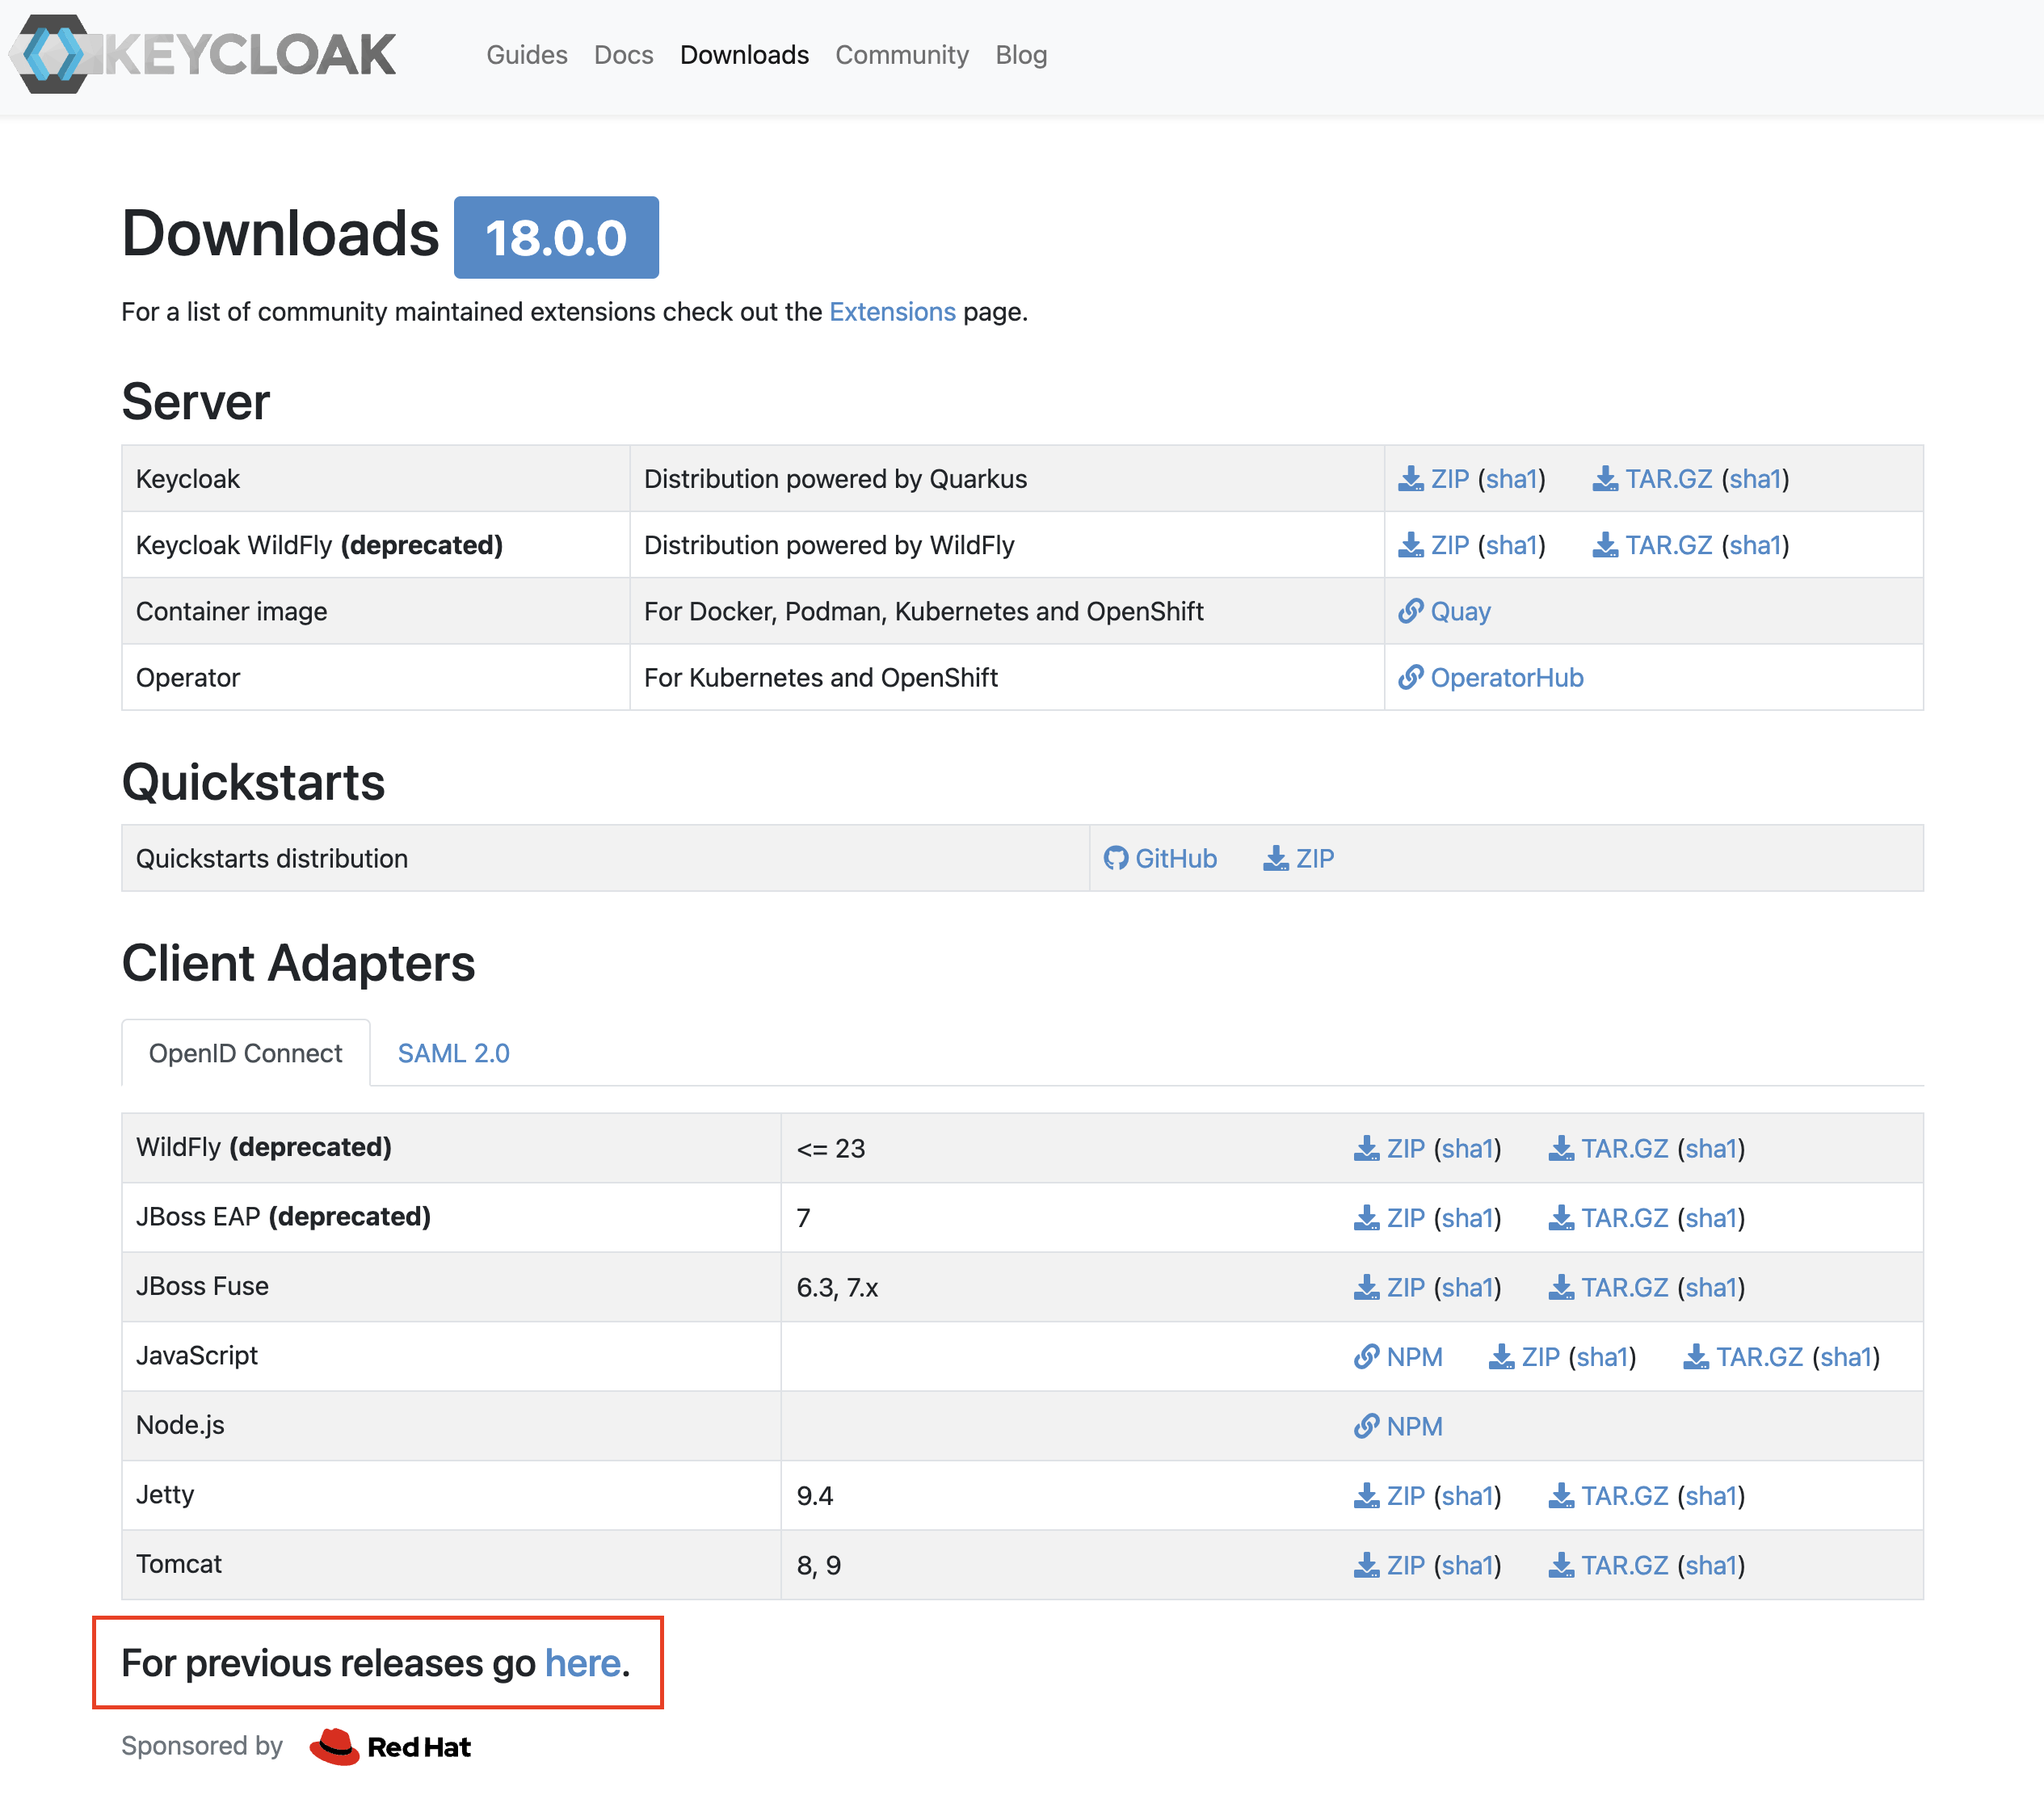
Task: Open the Quay container image link
Action: tap(1459, 611)
